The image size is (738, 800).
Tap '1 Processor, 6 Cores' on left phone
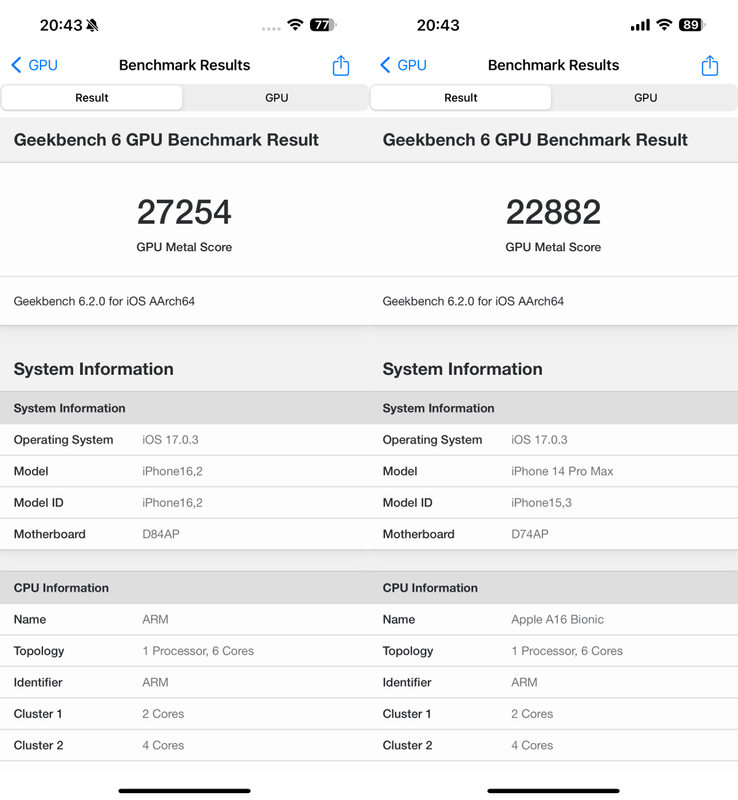point(198,651)
